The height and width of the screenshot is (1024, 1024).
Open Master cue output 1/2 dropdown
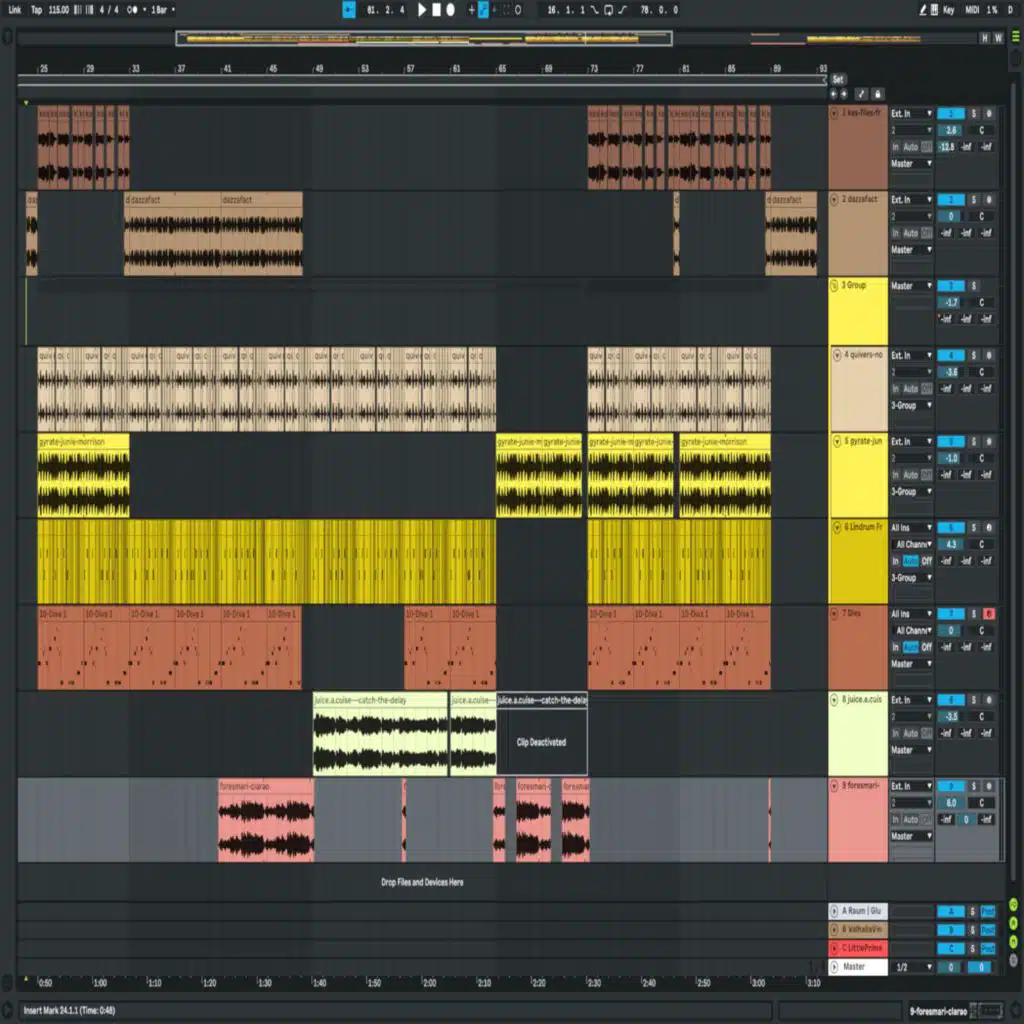[911, 967]
